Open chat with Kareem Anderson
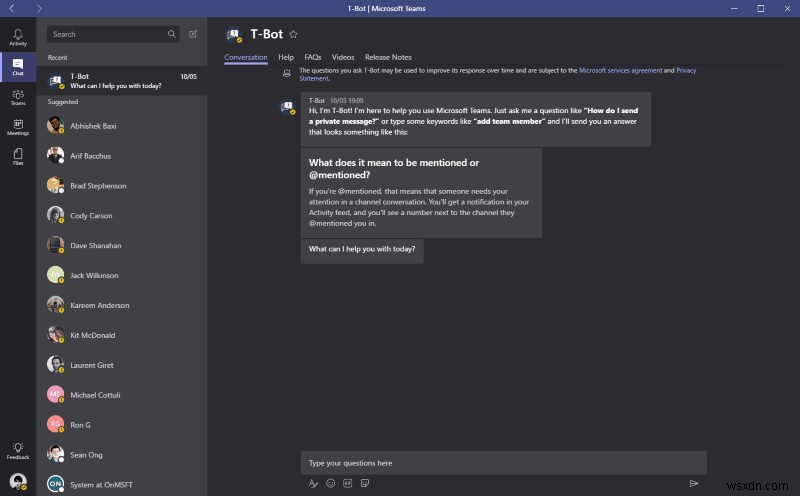The image size is (800, 496). pyautogui.click(x=122, y=305)
